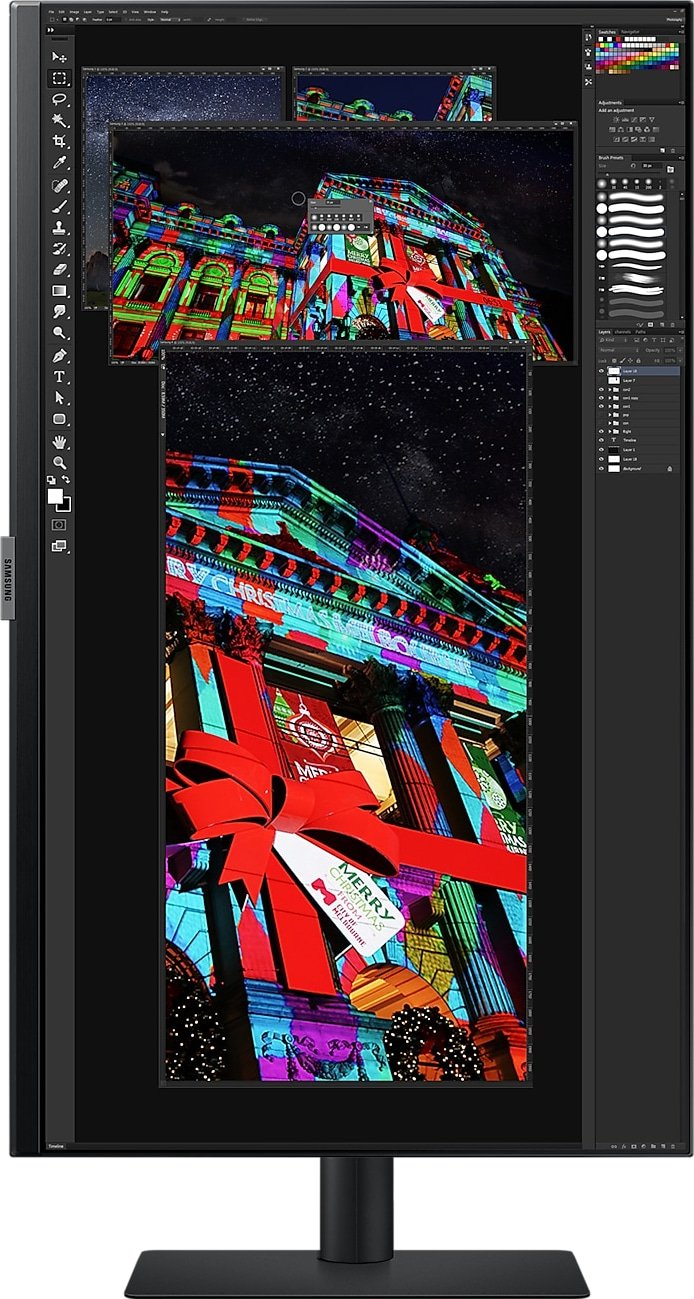This screenshot has height=1299, width=694.
Task: Switch to the Navigator tab
Action: (x=630, y=32)
